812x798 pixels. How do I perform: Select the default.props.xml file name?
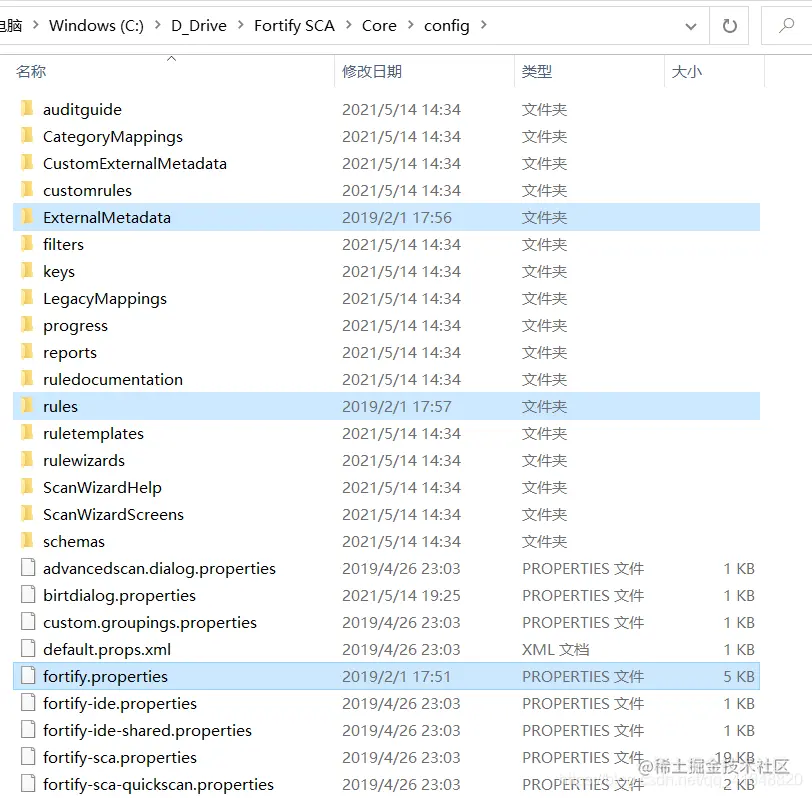tap(107, 649)
